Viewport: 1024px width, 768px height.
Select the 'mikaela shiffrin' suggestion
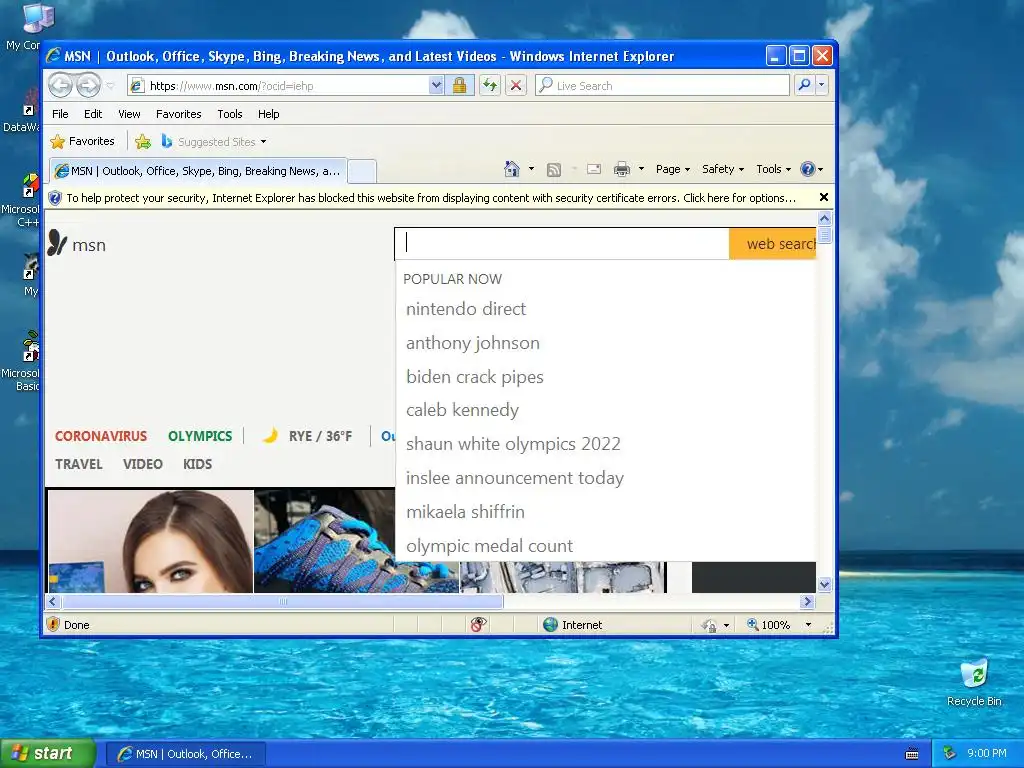tap(465, 512)
